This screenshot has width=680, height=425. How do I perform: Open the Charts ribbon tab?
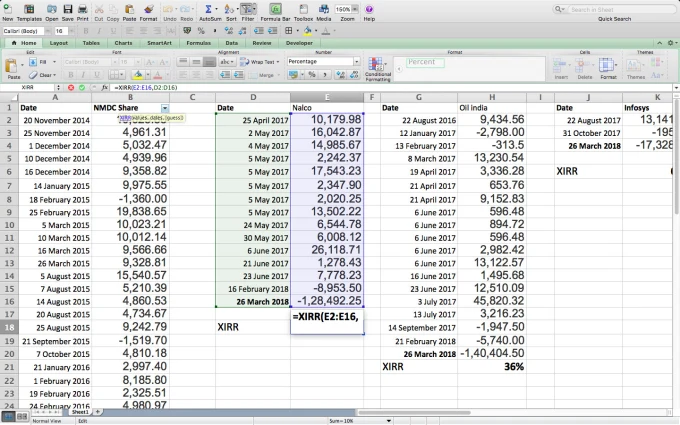coord(124,43)
